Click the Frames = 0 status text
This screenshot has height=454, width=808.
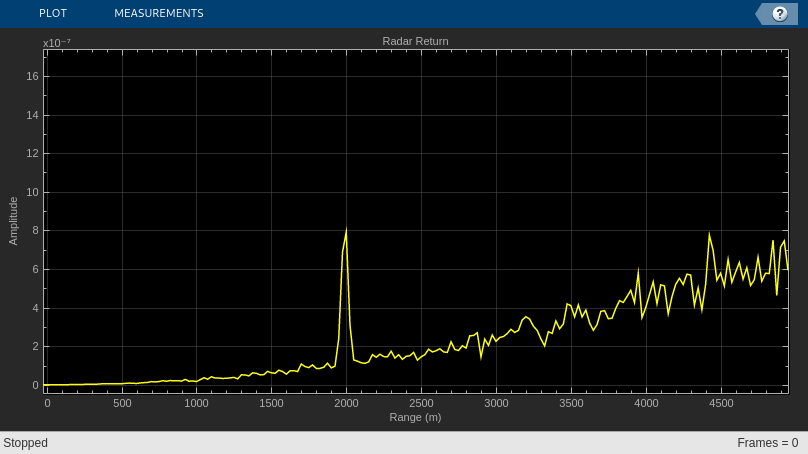click(x=768, y=443)
